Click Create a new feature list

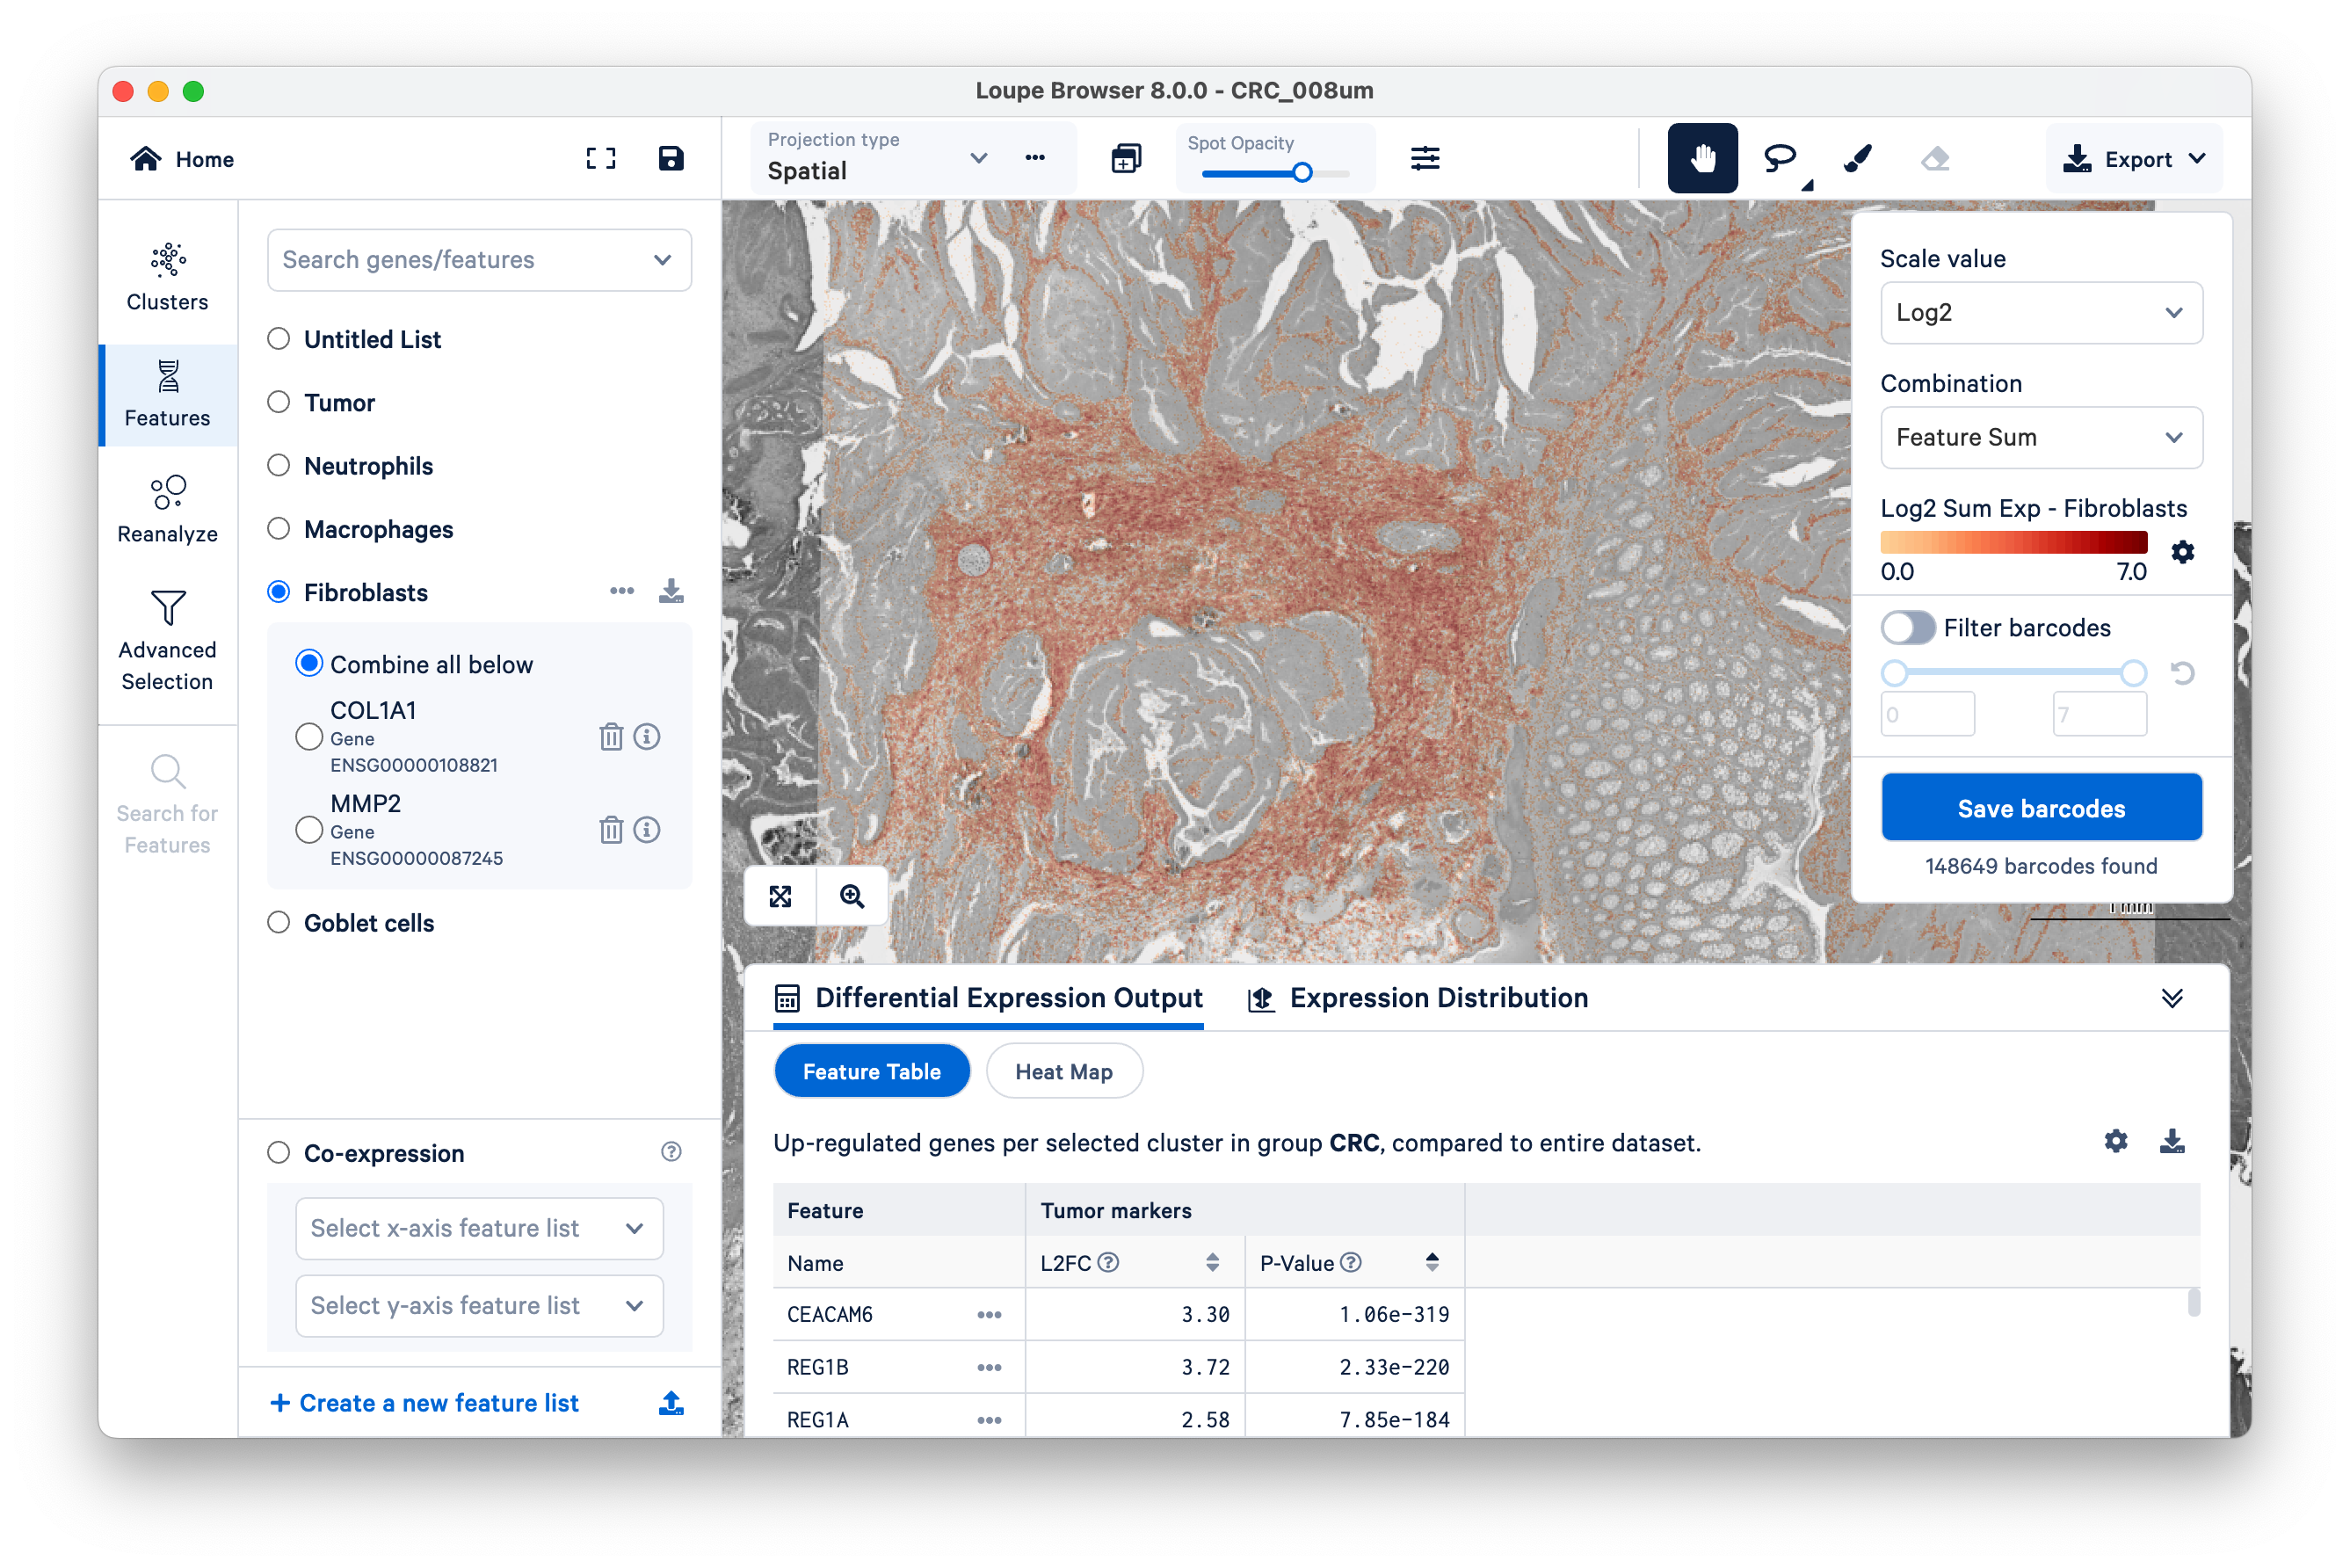(425, 1403)
